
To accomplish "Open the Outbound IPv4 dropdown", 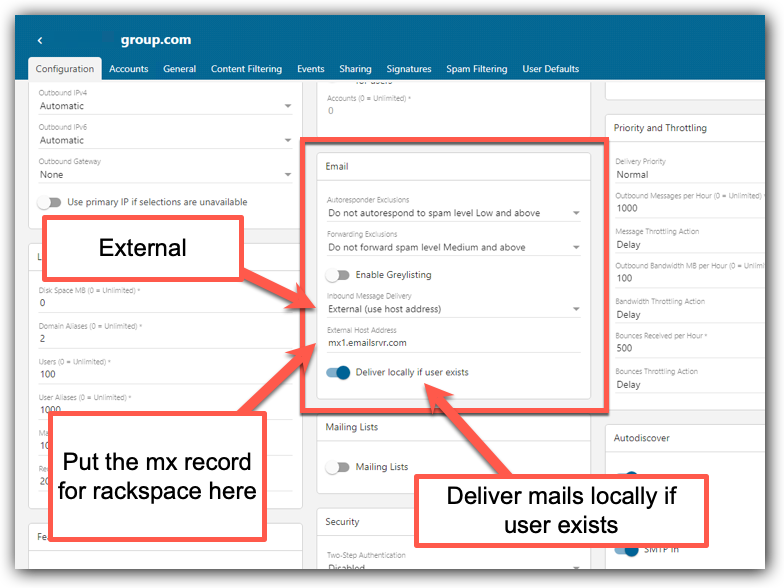I will pyautogui.click(x=165, y=106).
